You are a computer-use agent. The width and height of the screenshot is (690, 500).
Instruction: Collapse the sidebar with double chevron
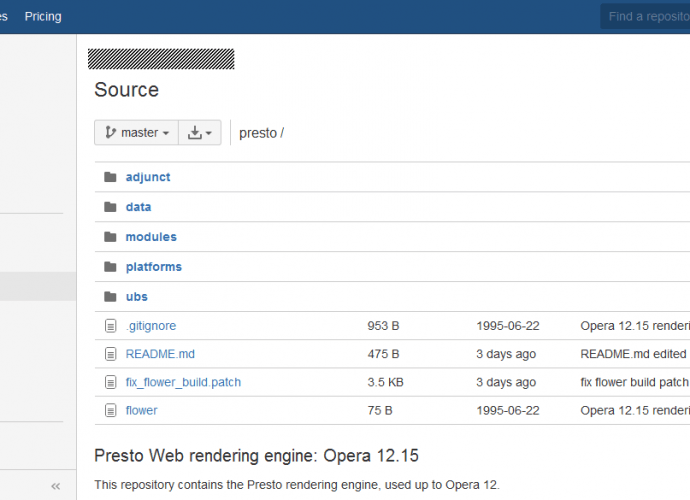55,486
